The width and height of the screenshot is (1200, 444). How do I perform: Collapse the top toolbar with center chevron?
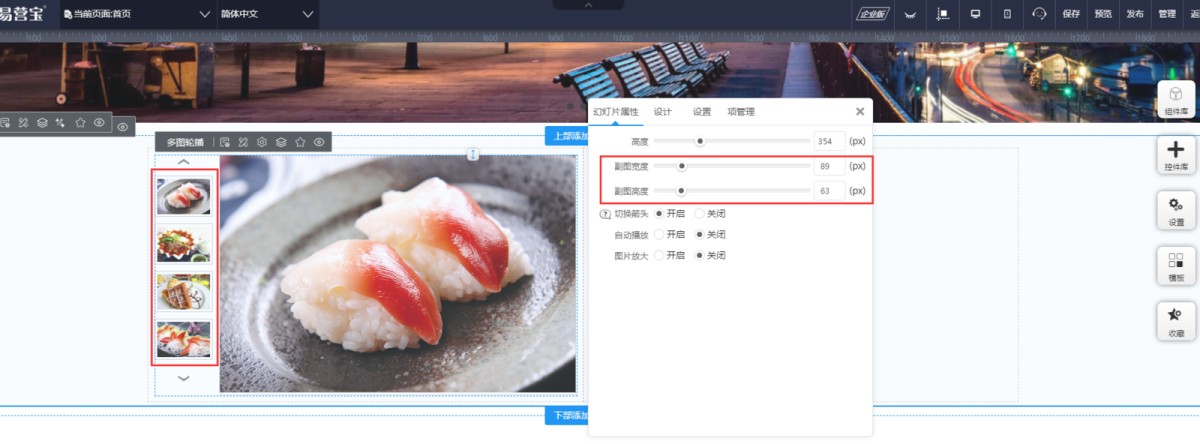(589, 5)
